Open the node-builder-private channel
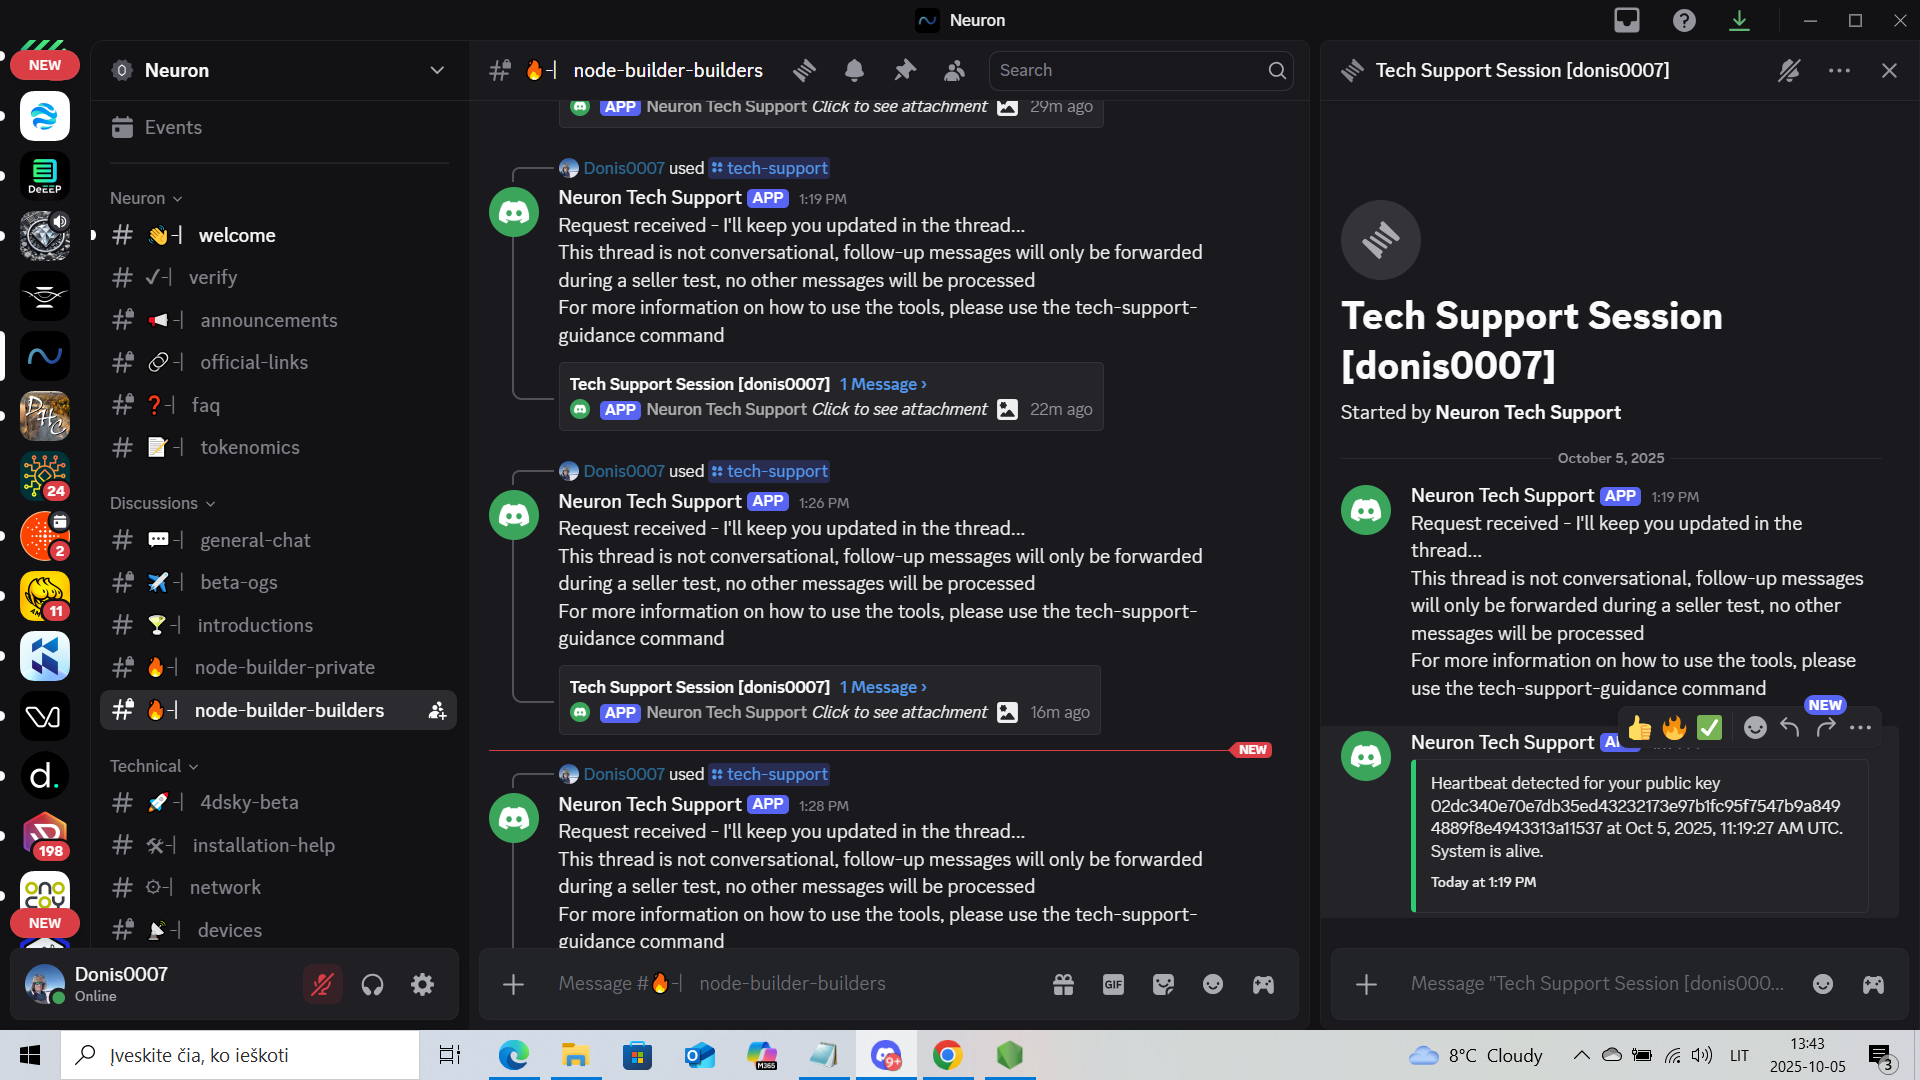 tap(279, 667)
